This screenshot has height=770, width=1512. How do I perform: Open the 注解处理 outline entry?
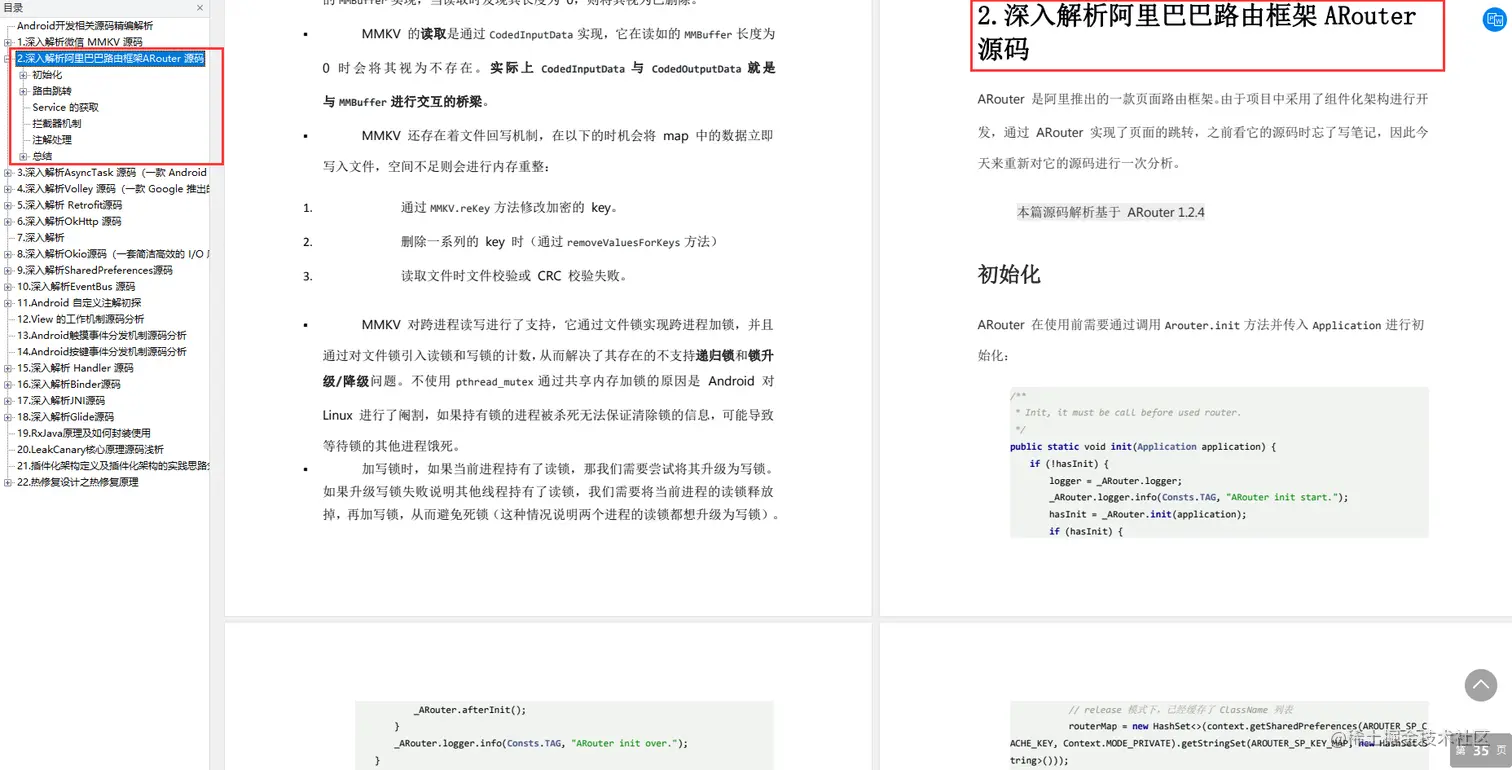[x=52, y=140]
